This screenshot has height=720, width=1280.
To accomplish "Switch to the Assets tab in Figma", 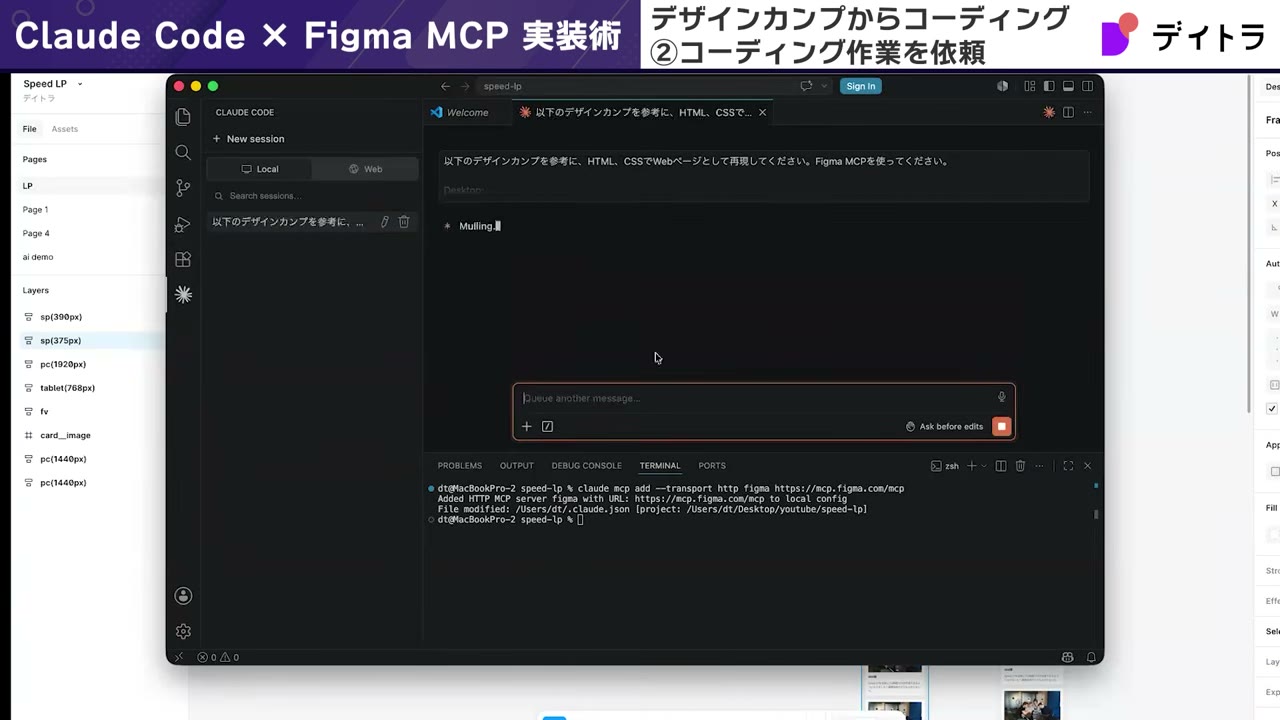I will 65,129.
